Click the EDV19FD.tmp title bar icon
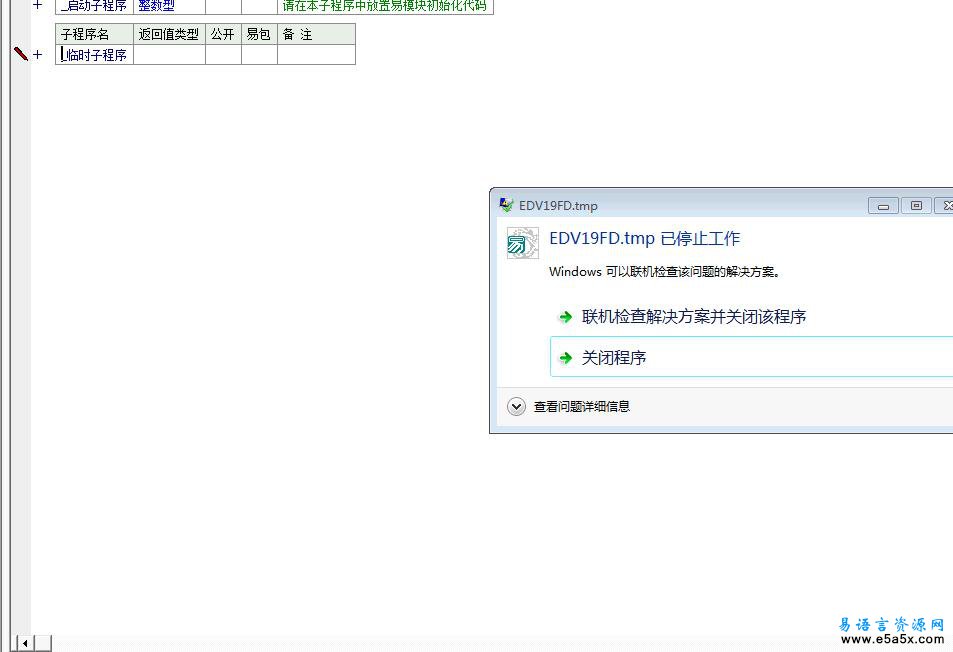The image size is (953, 652). point(506,205)
